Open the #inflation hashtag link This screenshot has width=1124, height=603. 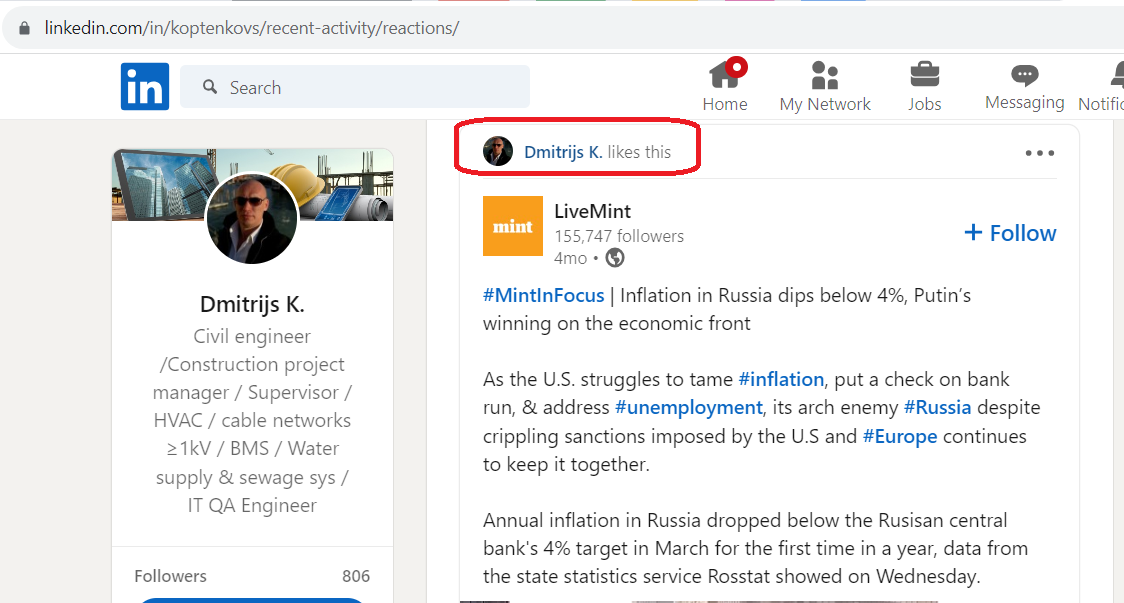pos(781,379)
